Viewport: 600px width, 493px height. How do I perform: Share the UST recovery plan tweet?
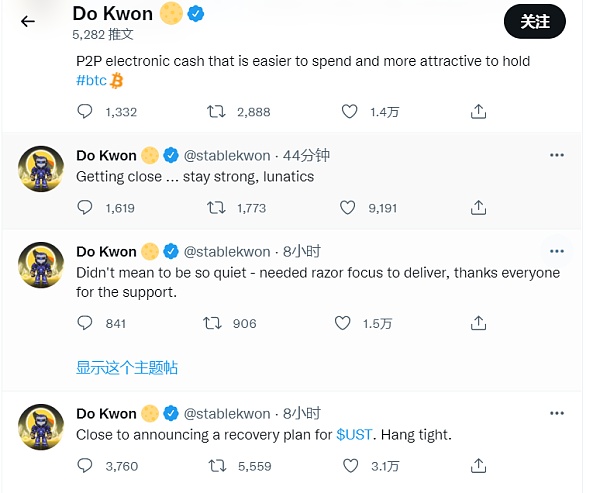pyautogui.click(x=479, y=465)
